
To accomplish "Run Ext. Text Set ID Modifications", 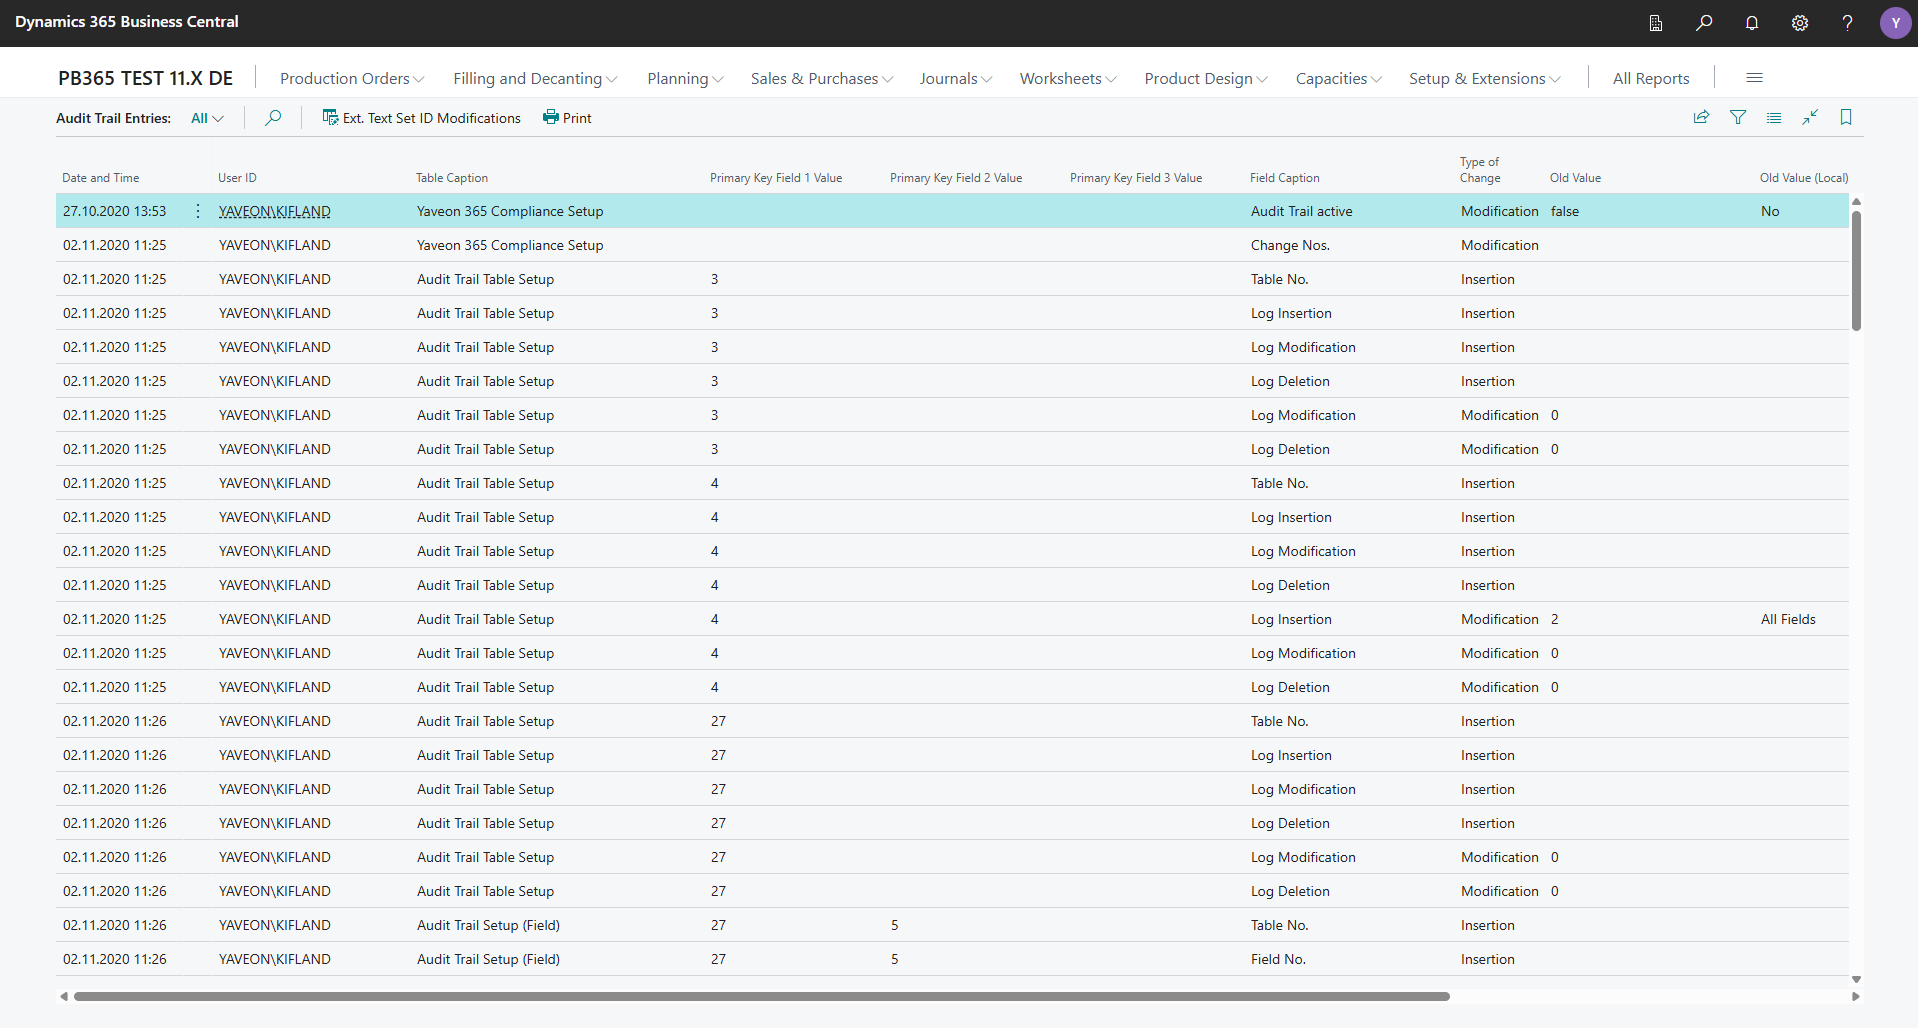I will click(421, 117).
